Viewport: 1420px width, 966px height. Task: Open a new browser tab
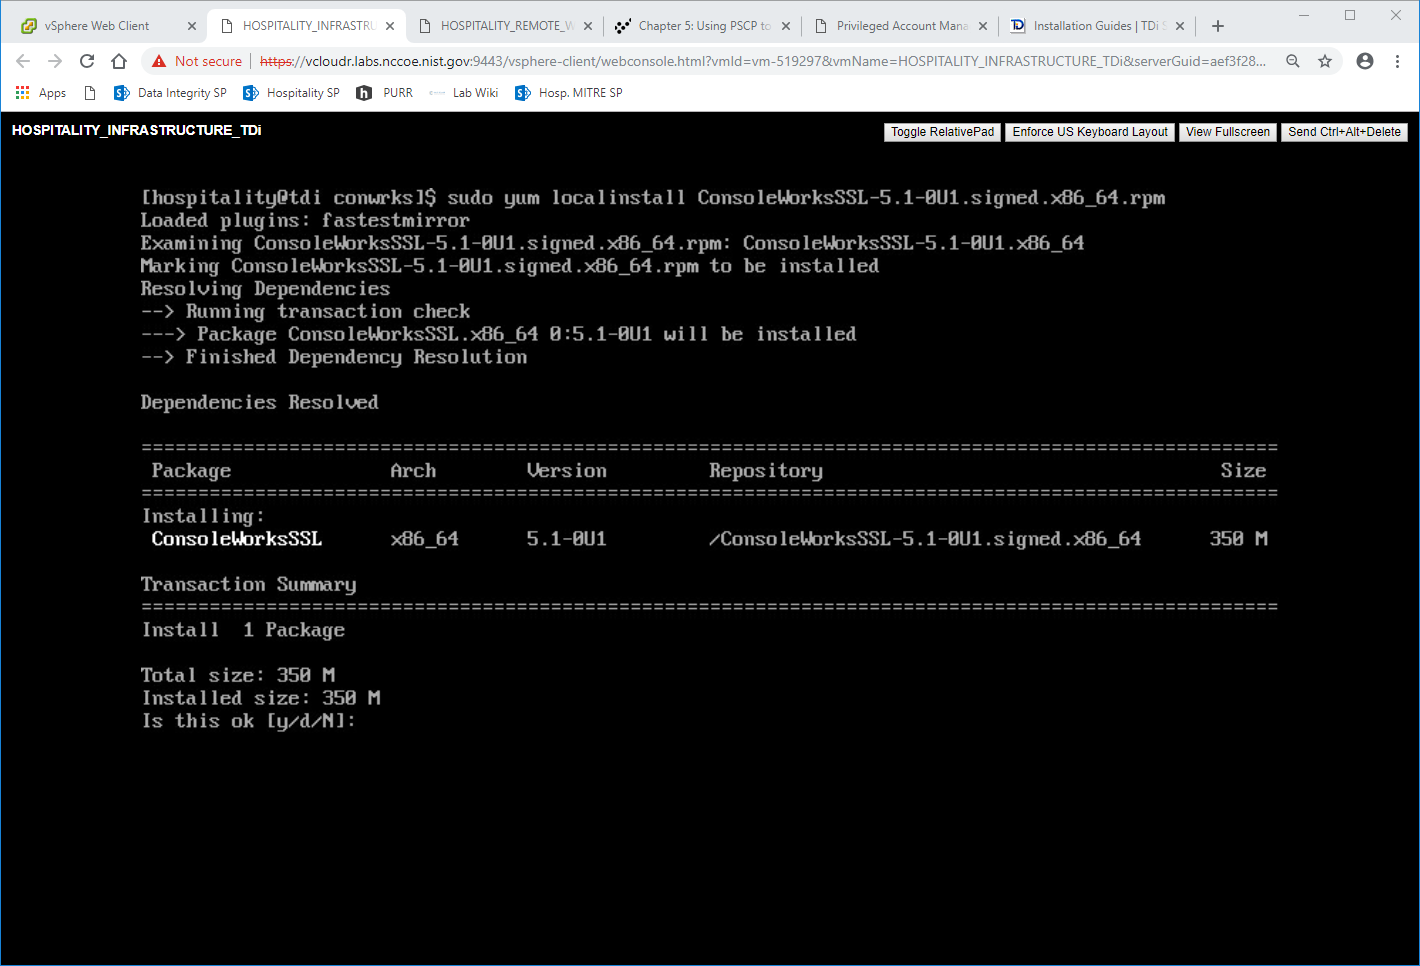[x=1218, y=26]
